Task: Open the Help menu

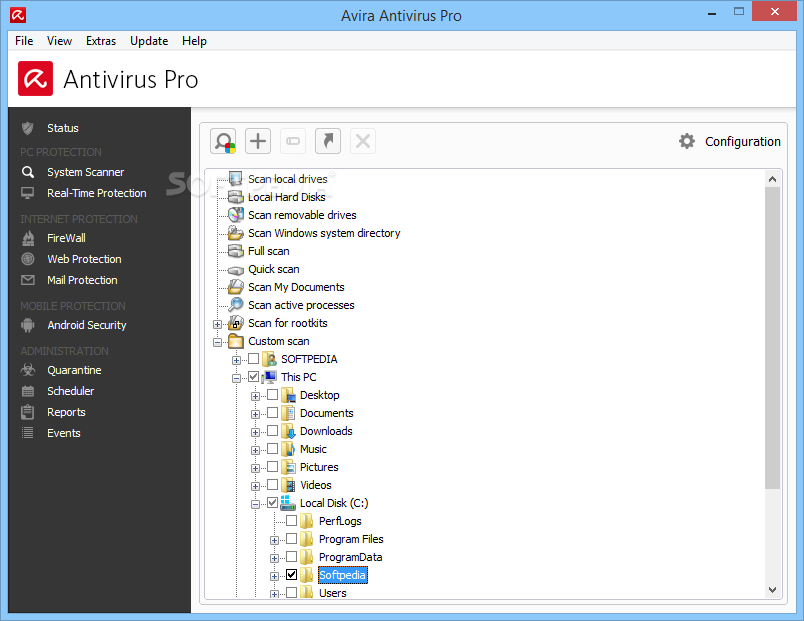Action: pyautogui.click(x=194, y=41)
